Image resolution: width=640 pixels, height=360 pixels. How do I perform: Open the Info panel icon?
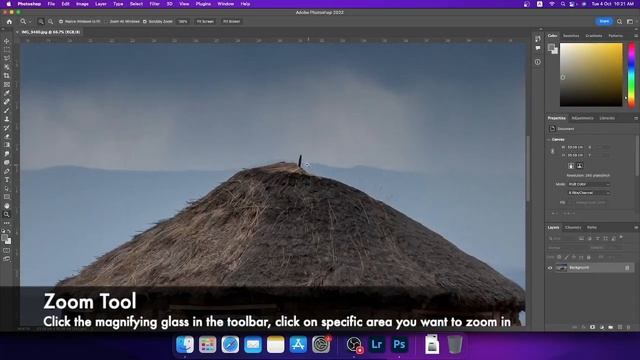538,62
